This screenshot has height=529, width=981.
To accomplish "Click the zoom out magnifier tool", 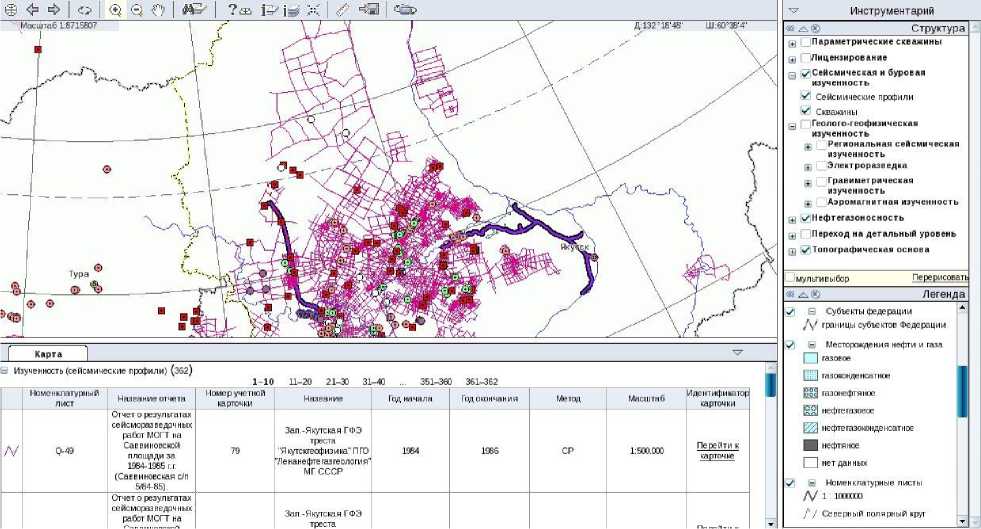I will (x=137, y=10).
